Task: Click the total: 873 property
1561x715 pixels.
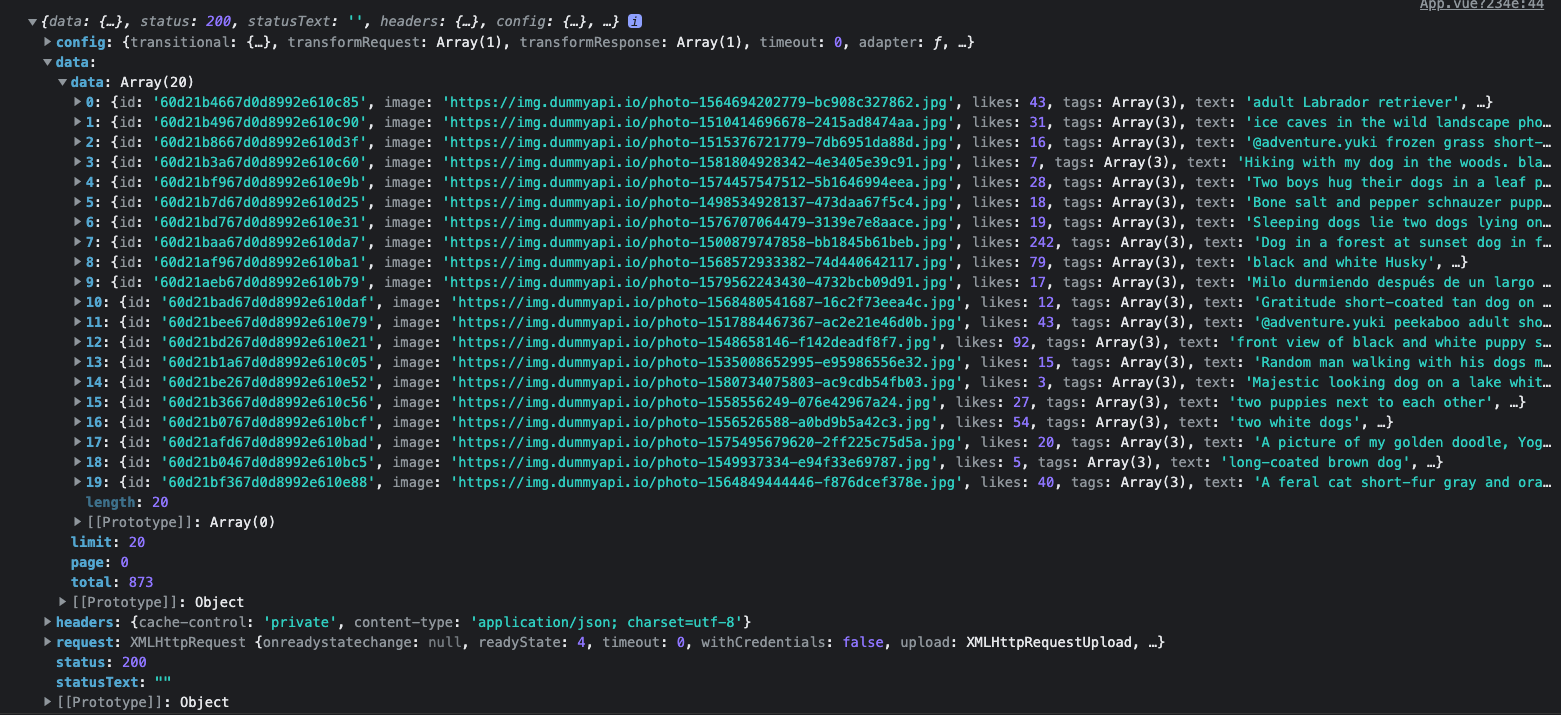Action: [x=112, y=582]
